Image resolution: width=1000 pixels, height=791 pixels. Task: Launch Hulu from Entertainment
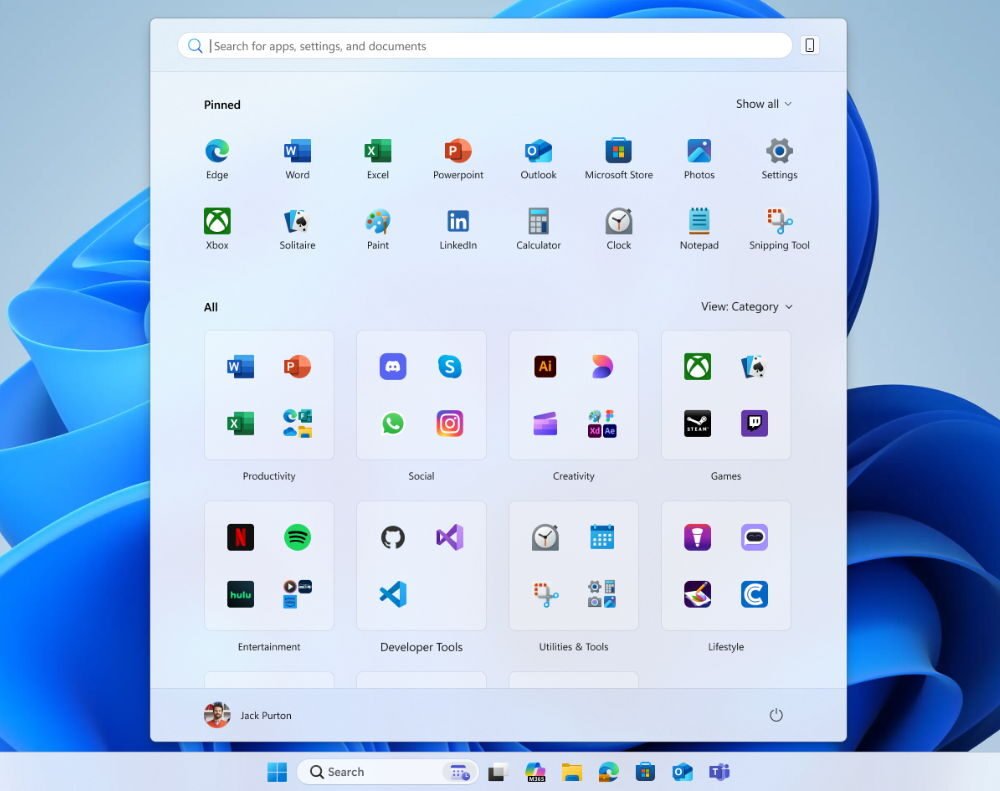pos(240,594)
